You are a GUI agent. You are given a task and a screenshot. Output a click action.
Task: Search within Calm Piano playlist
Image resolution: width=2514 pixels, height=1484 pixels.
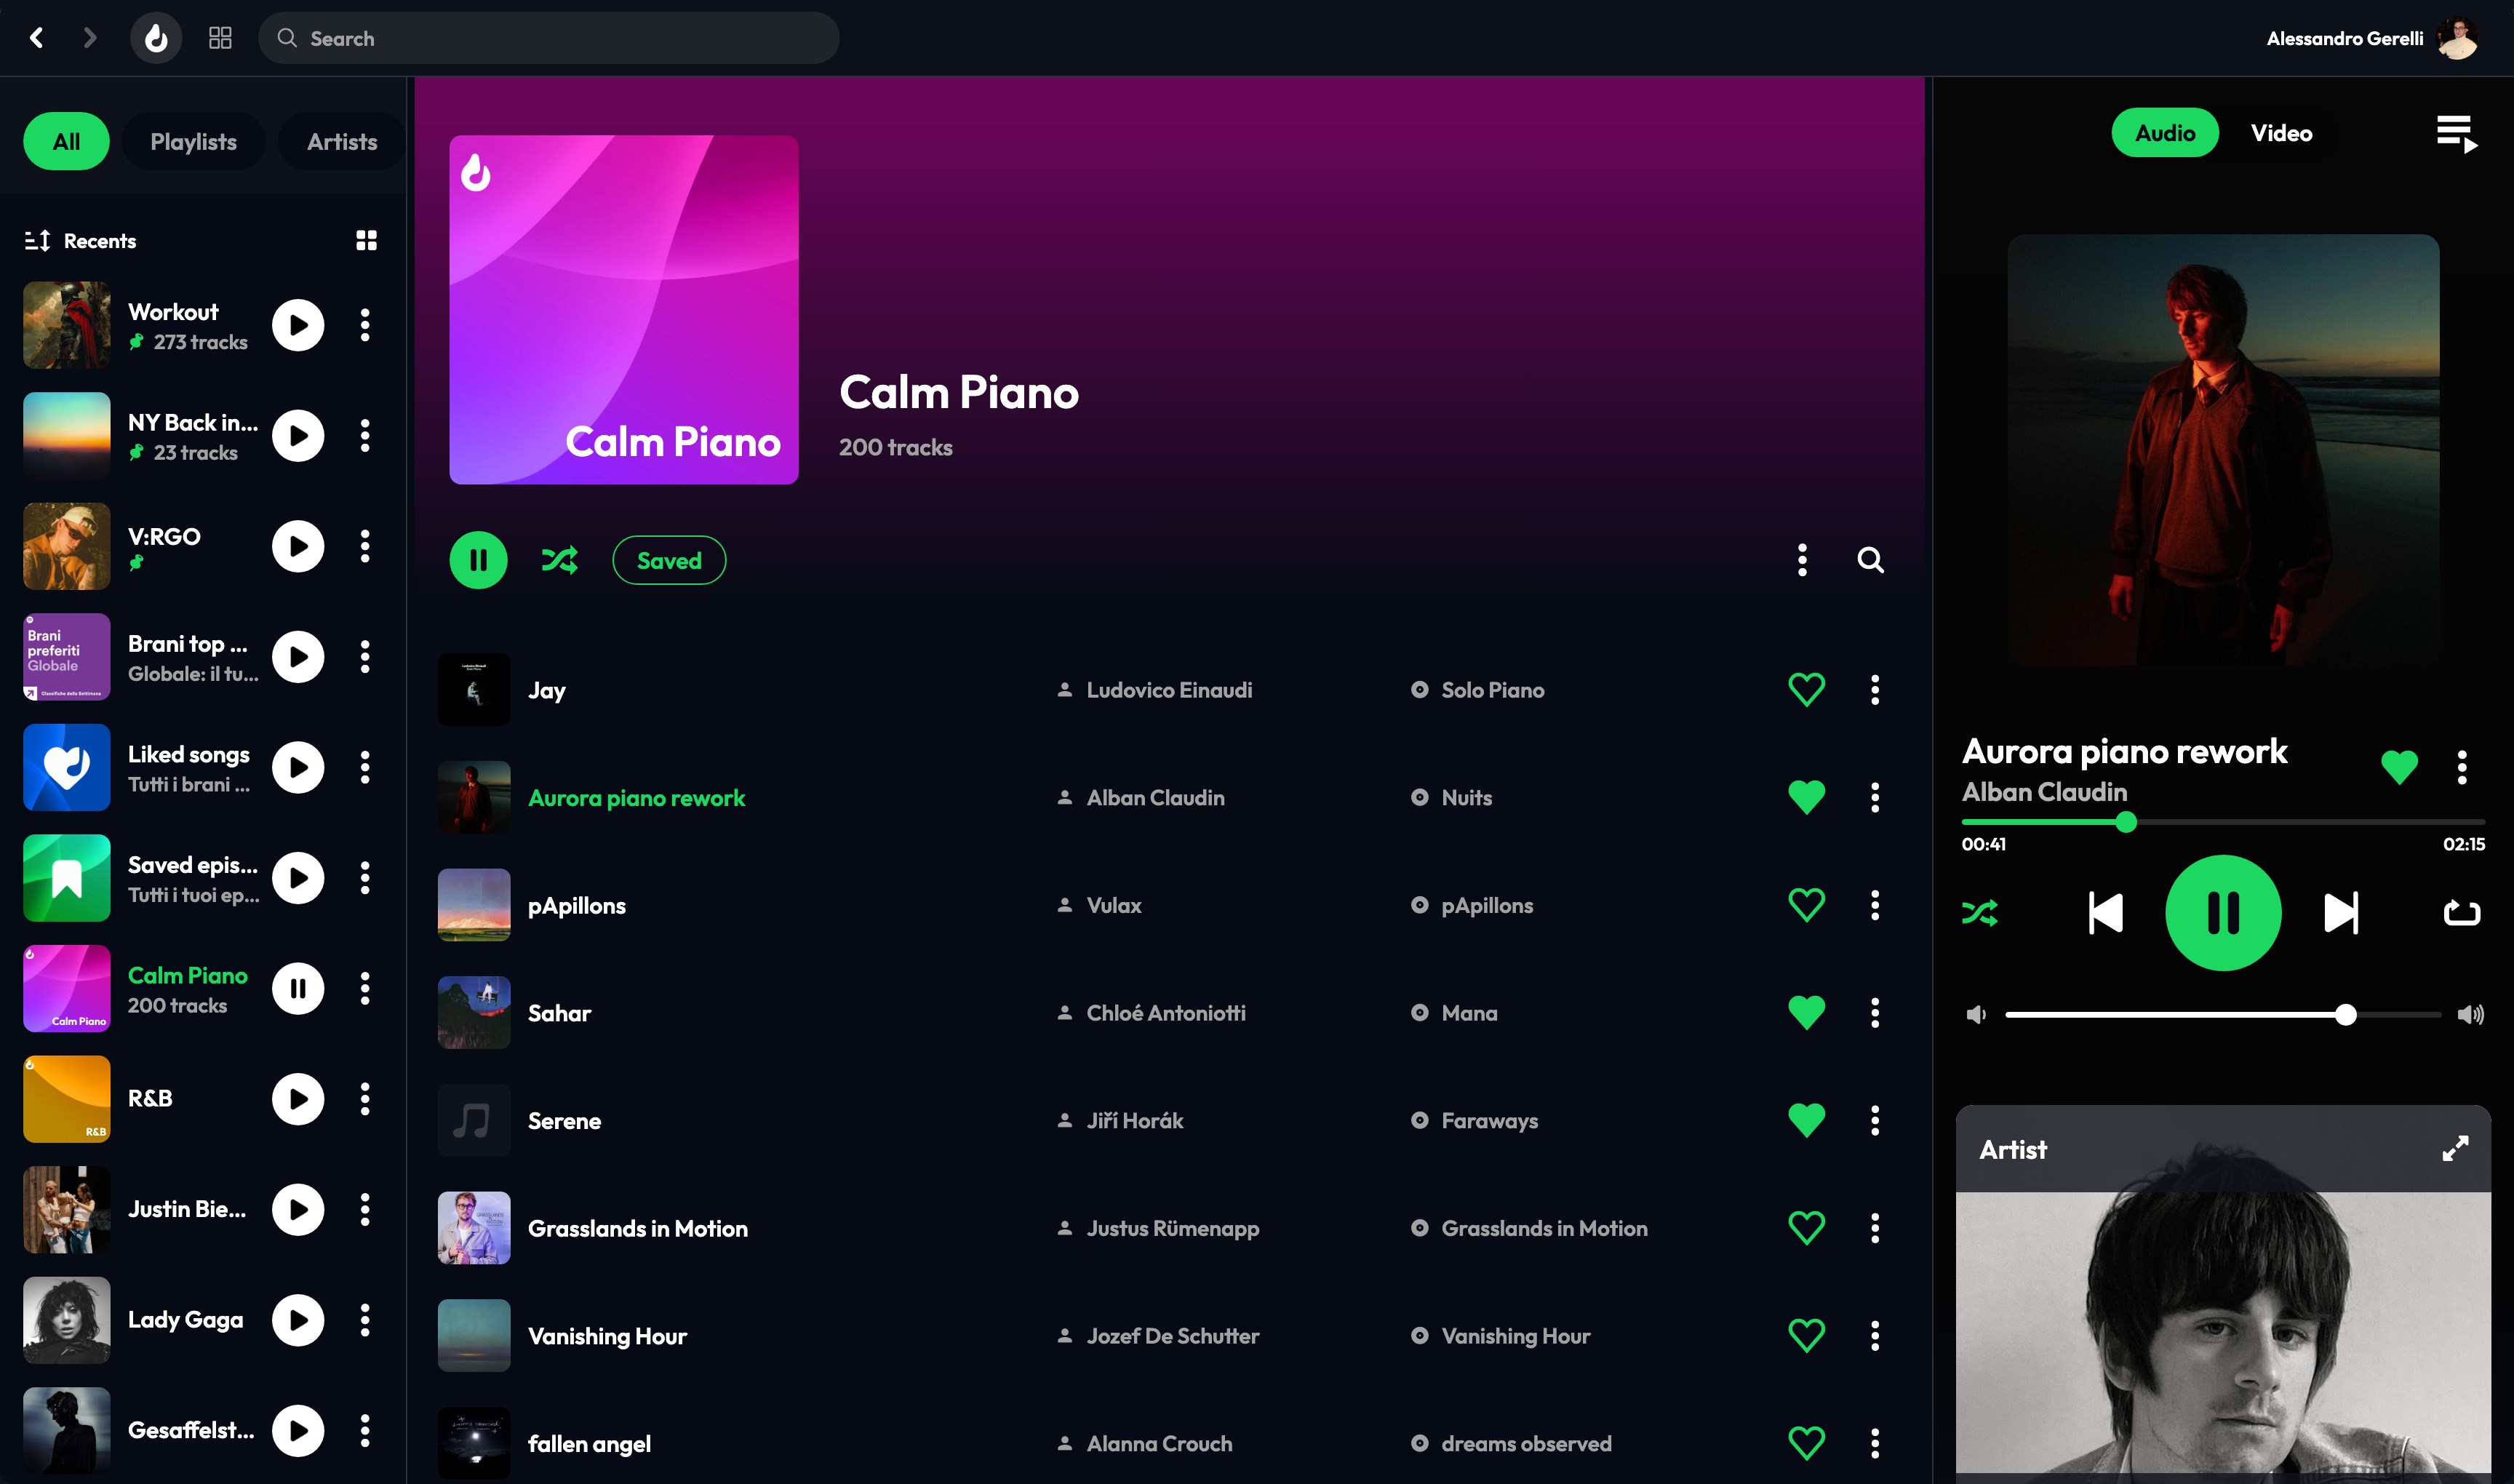click(x=1870, y=560)
